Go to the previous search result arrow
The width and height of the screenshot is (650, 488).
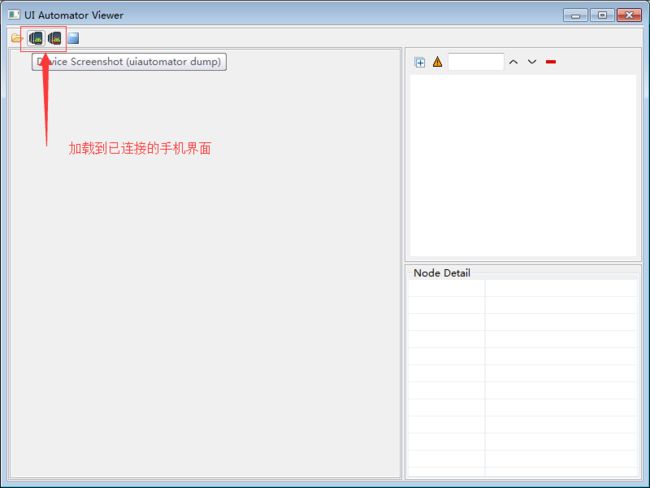[x=514, y=62]
